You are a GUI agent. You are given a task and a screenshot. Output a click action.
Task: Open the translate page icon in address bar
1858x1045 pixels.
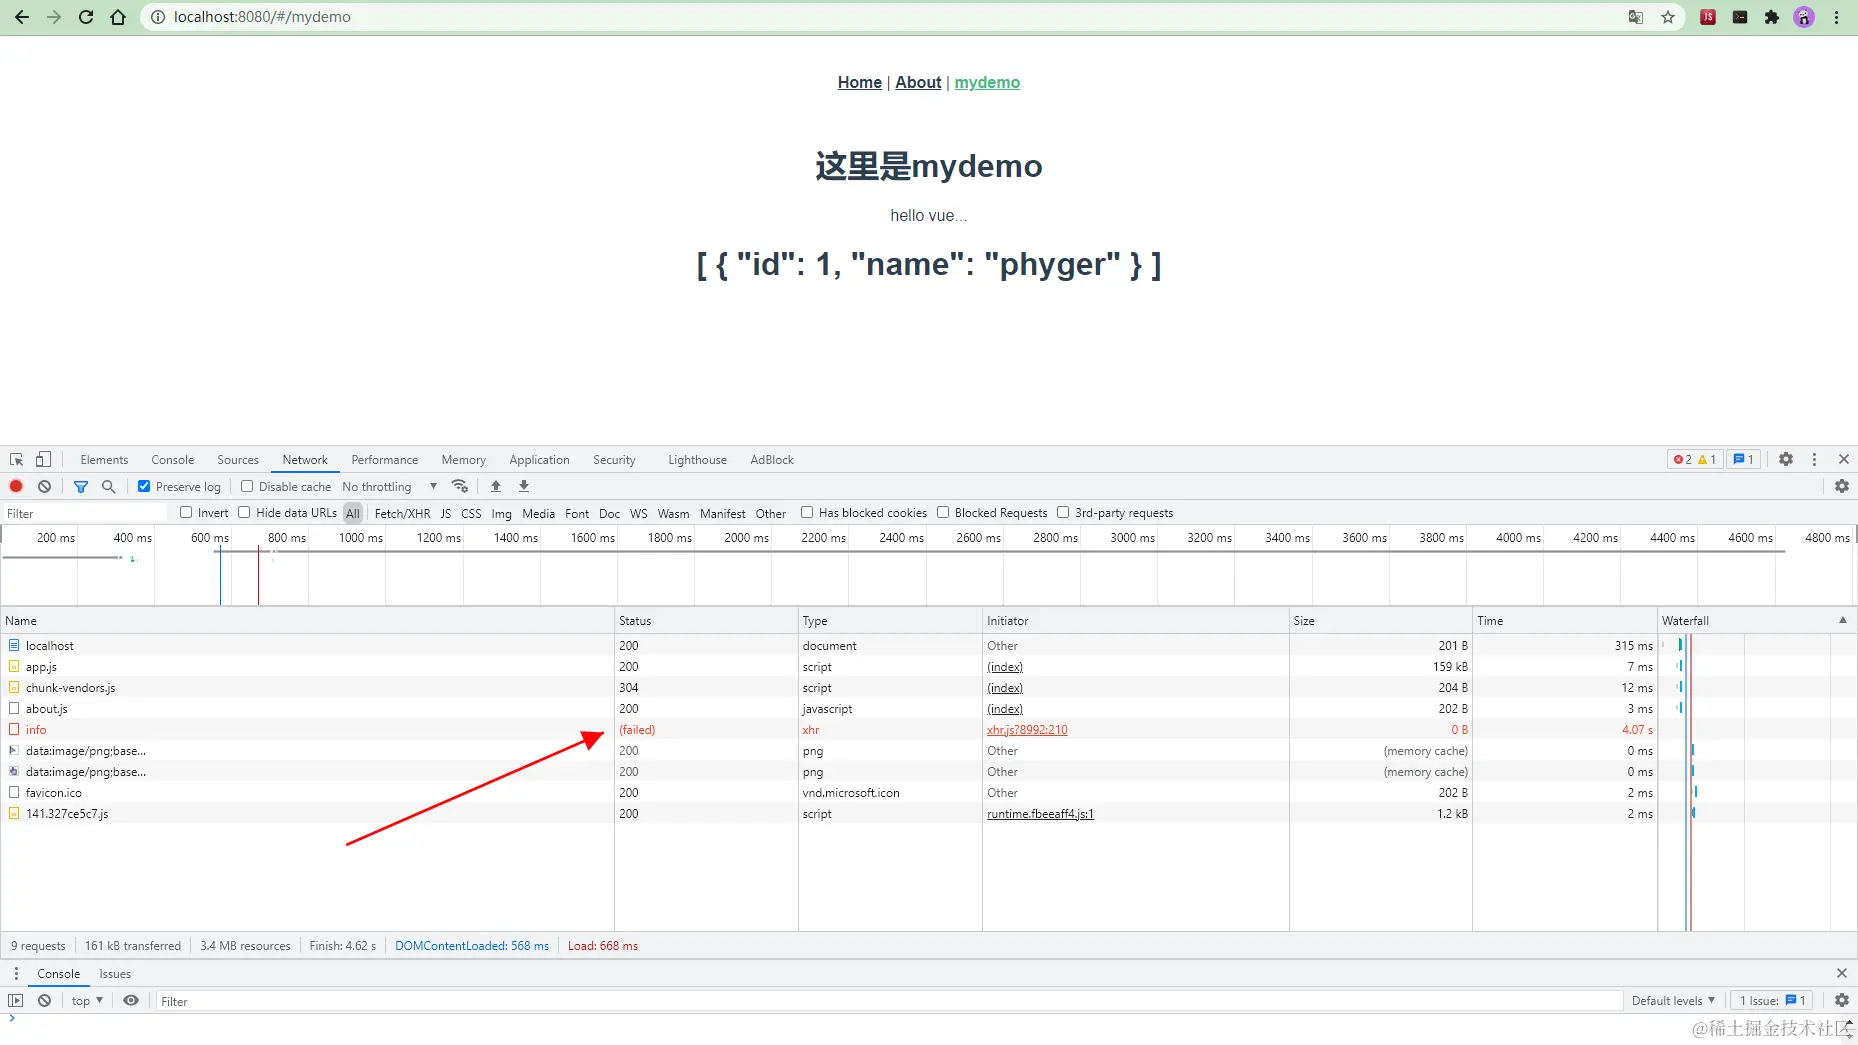[x=1636, y=17]
